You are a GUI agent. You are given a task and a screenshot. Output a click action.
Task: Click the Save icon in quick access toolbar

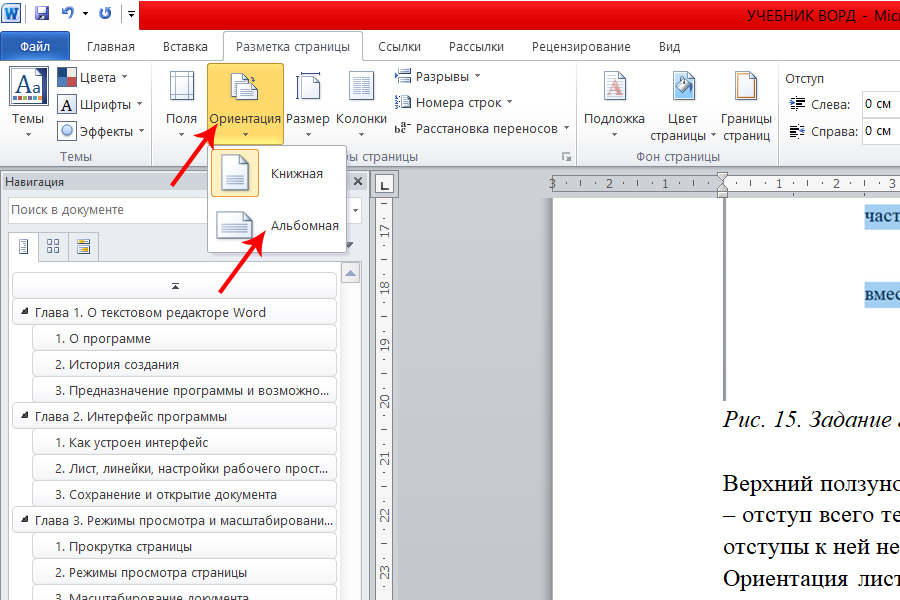tap(42, 14)
